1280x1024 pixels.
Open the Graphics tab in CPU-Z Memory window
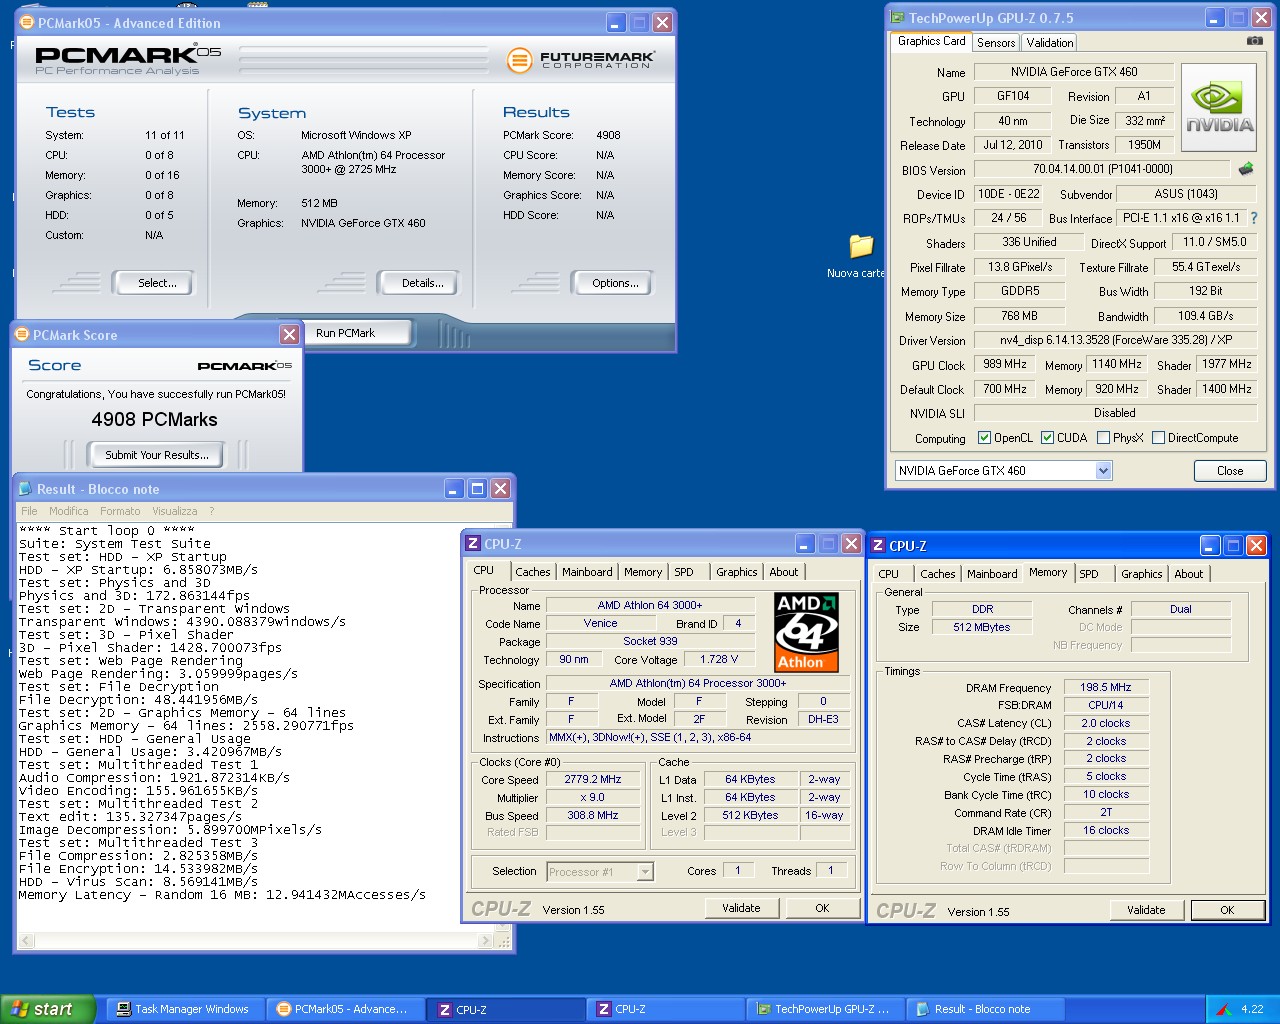(x=1142, y=574)
